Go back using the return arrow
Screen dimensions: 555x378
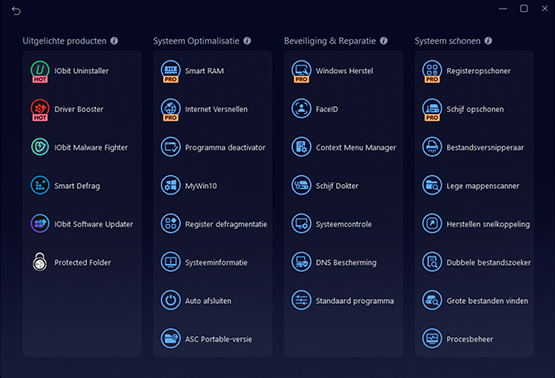(16, 11)
